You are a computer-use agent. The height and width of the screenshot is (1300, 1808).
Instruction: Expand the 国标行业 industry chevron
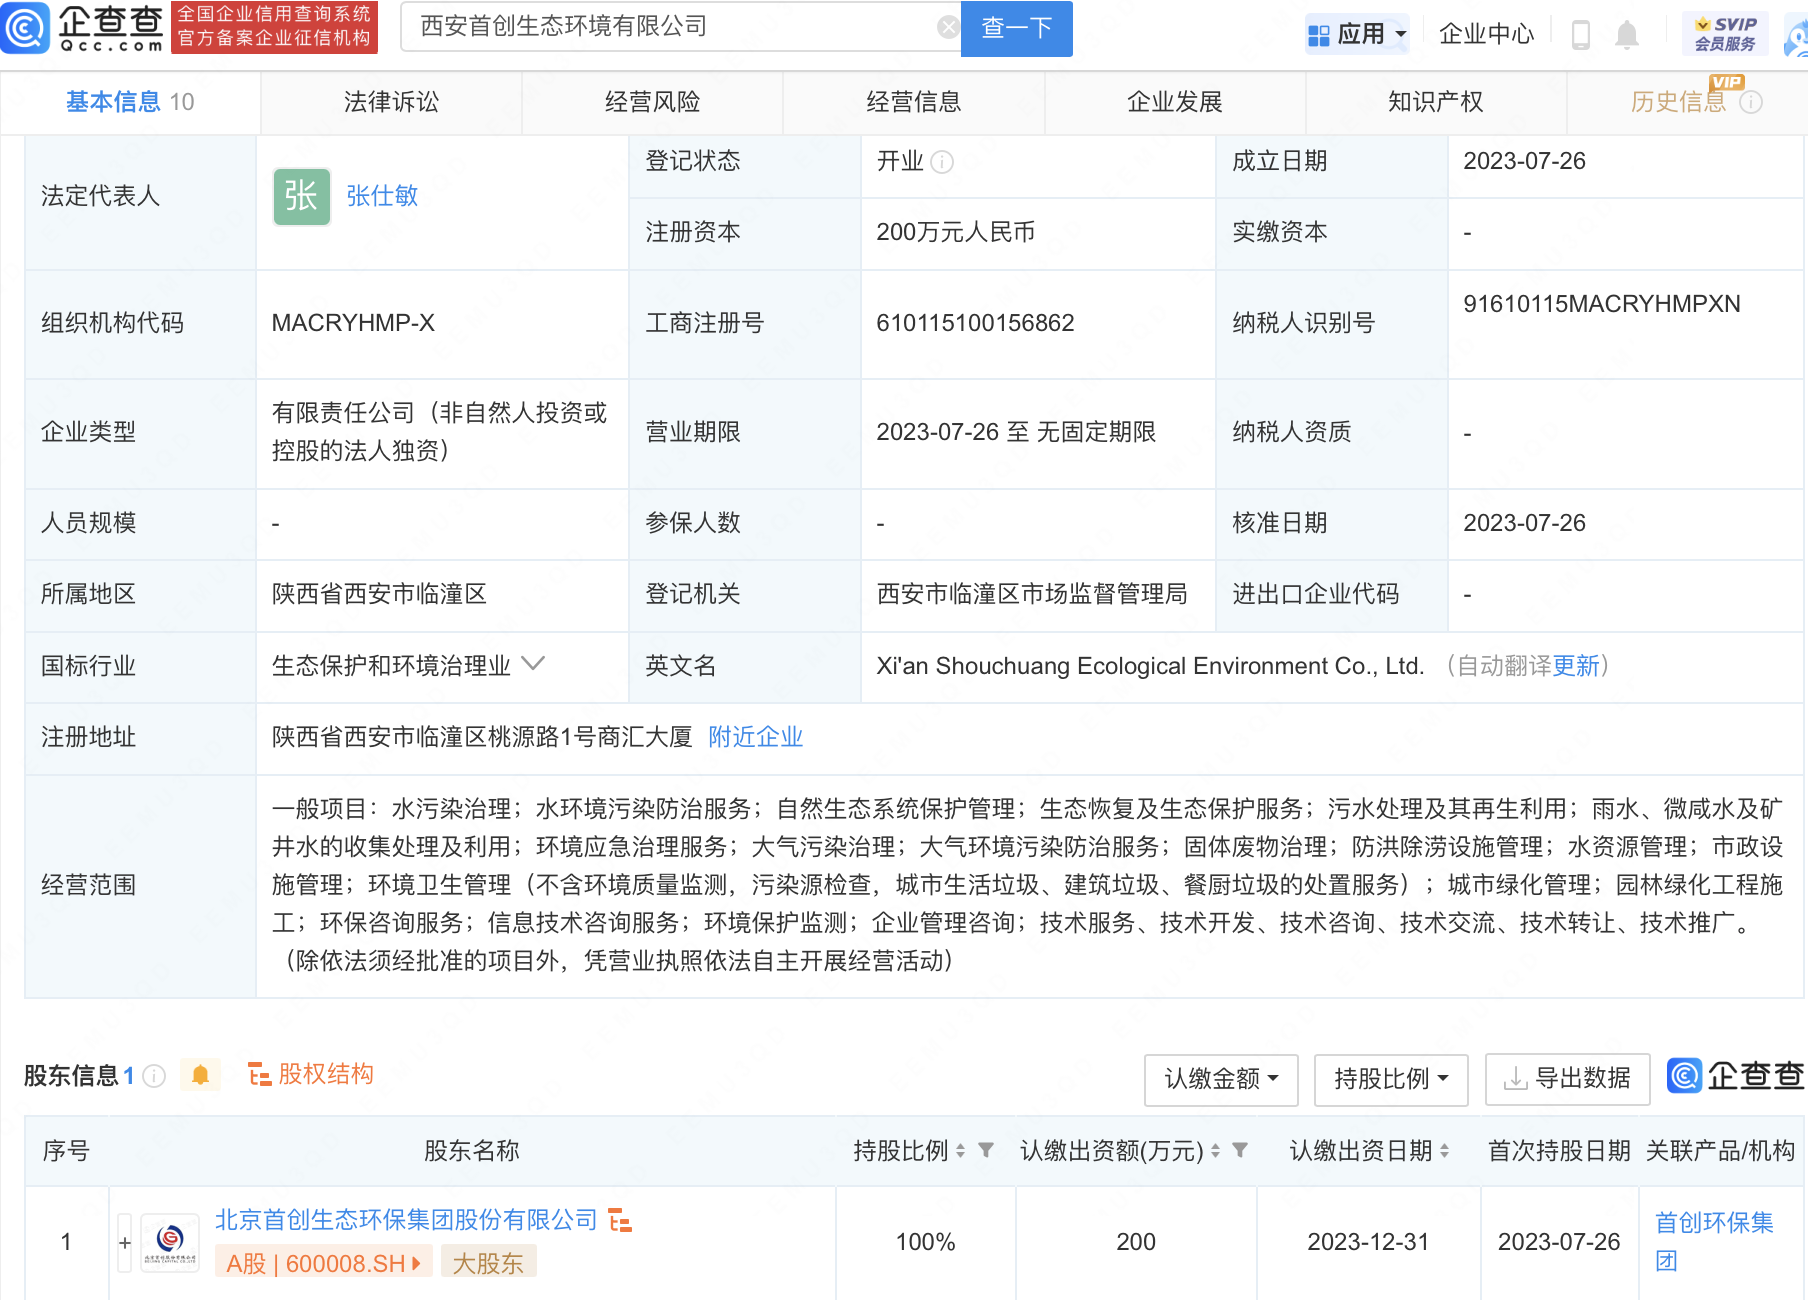pos(534,664)
